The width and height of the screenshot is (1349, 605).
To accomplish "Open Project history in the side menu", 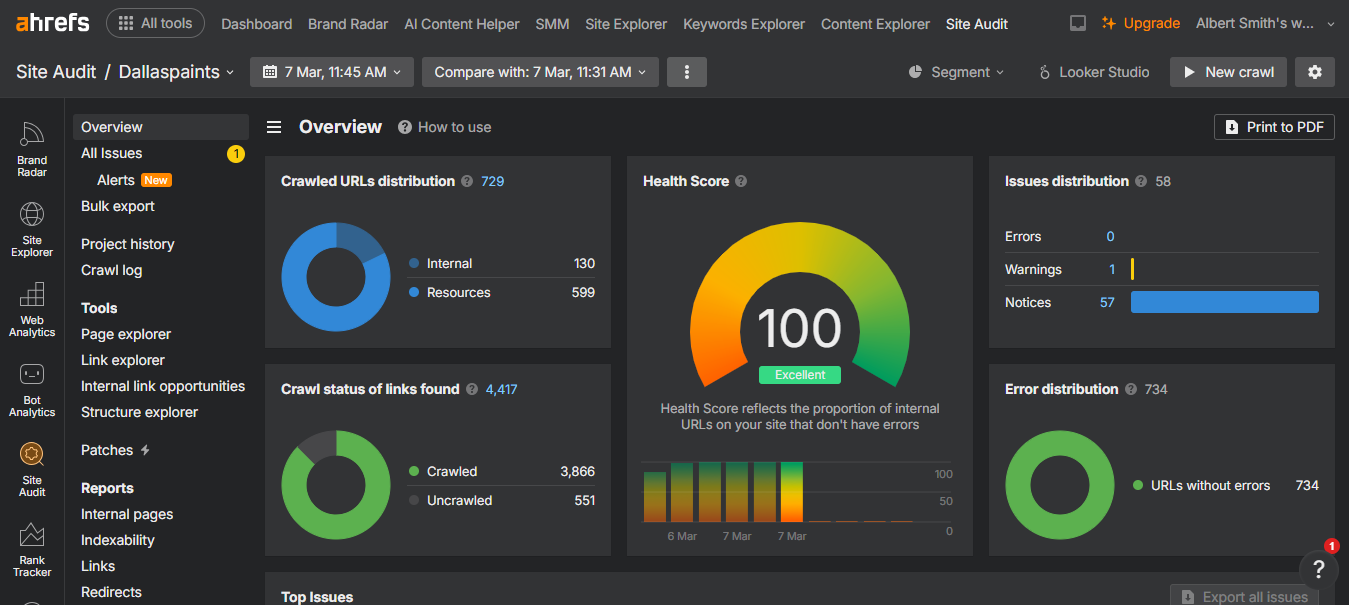I will [x=128, y=244].
